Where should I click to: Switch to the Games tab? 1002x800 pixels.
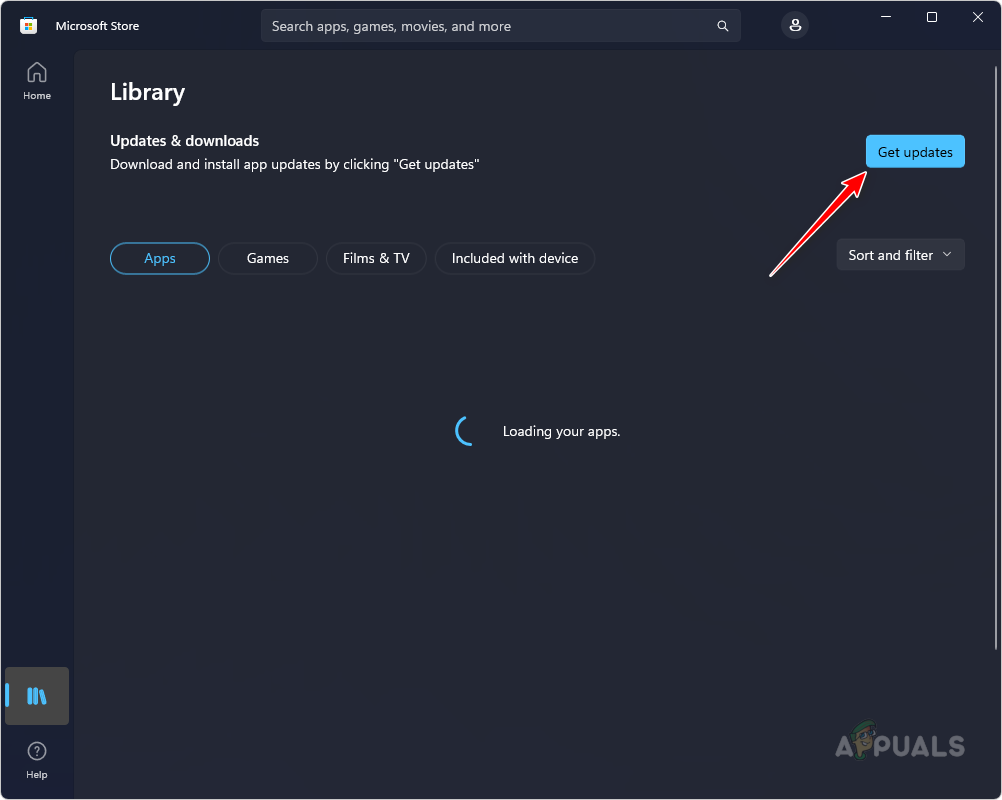268,258
